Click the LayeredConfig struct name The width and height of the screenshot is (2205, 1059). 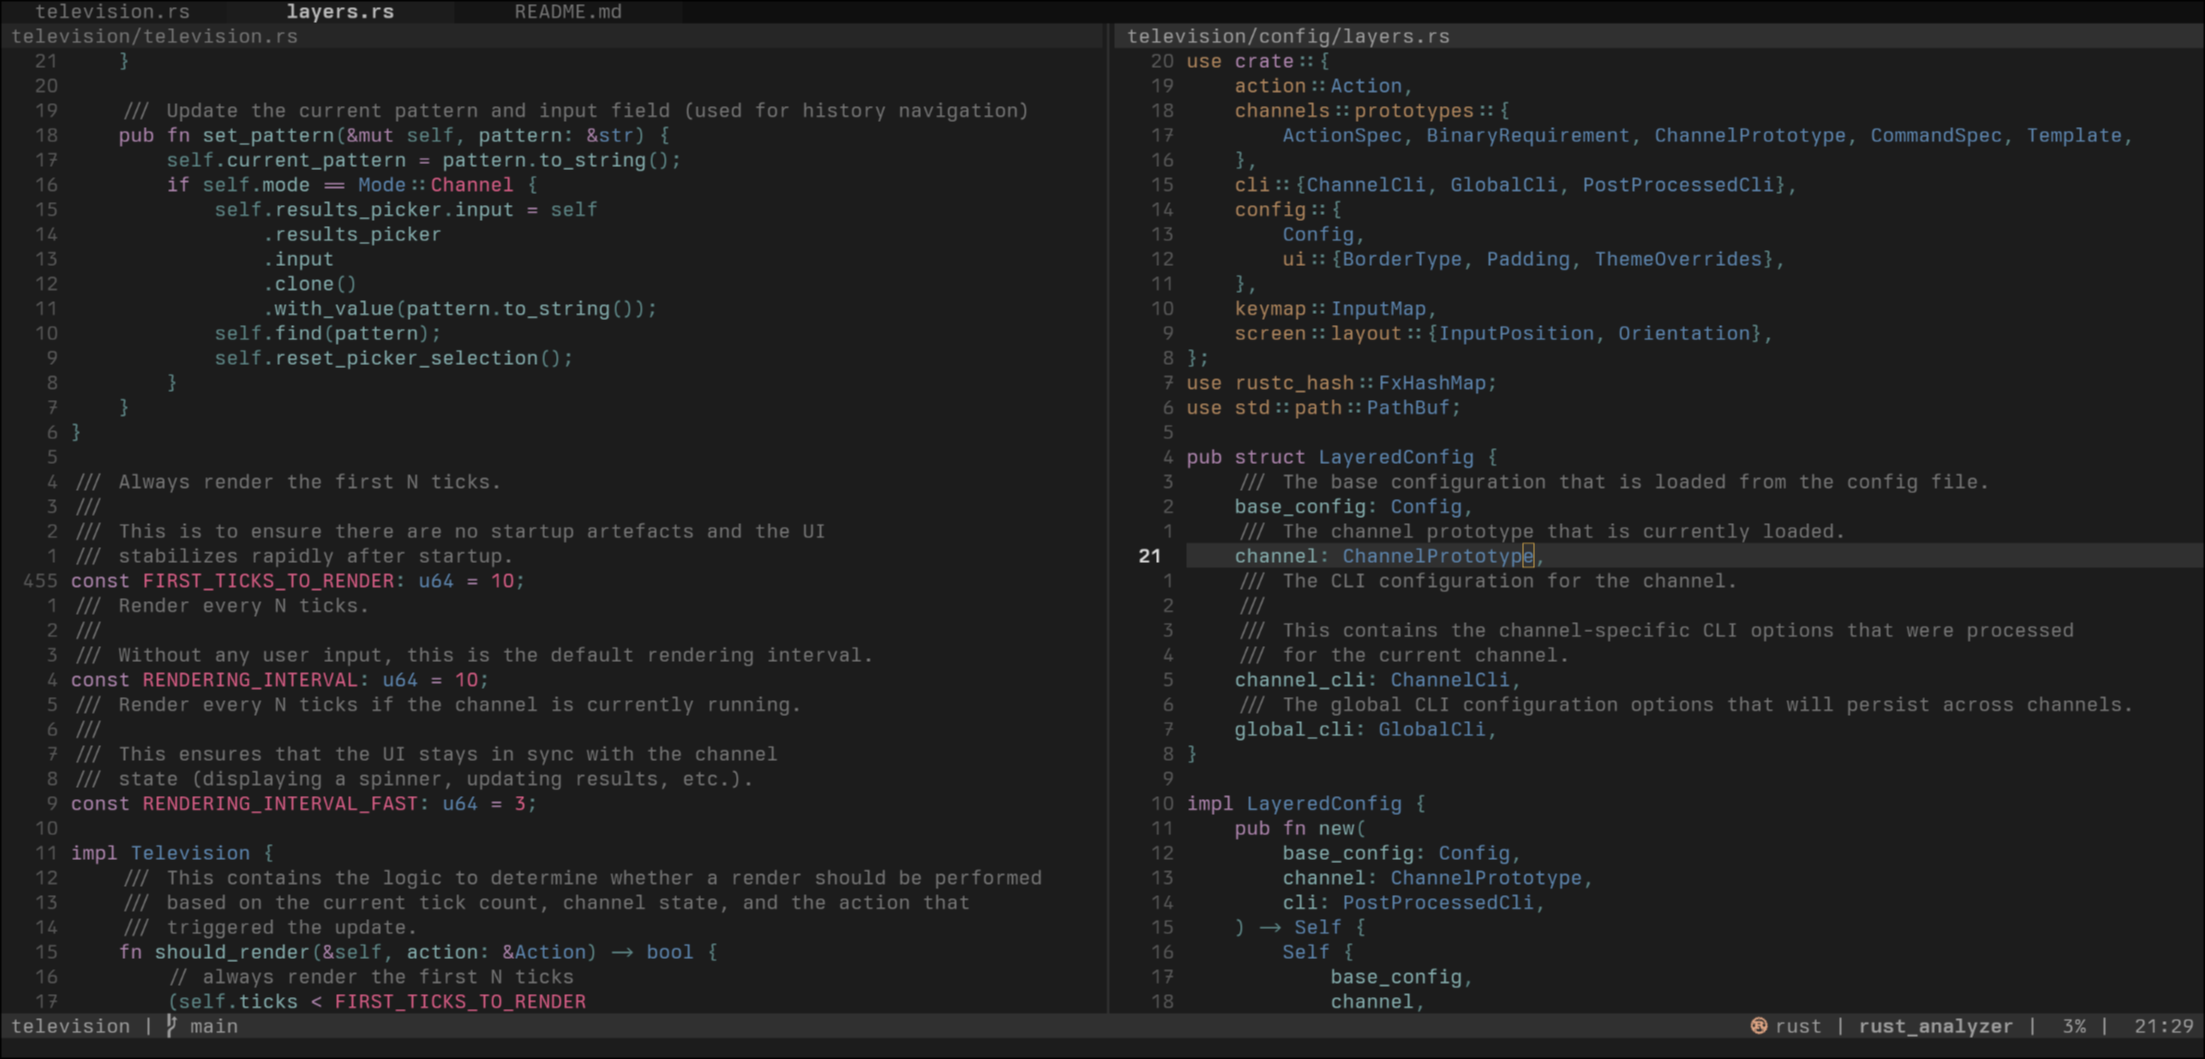(1397, 456)
